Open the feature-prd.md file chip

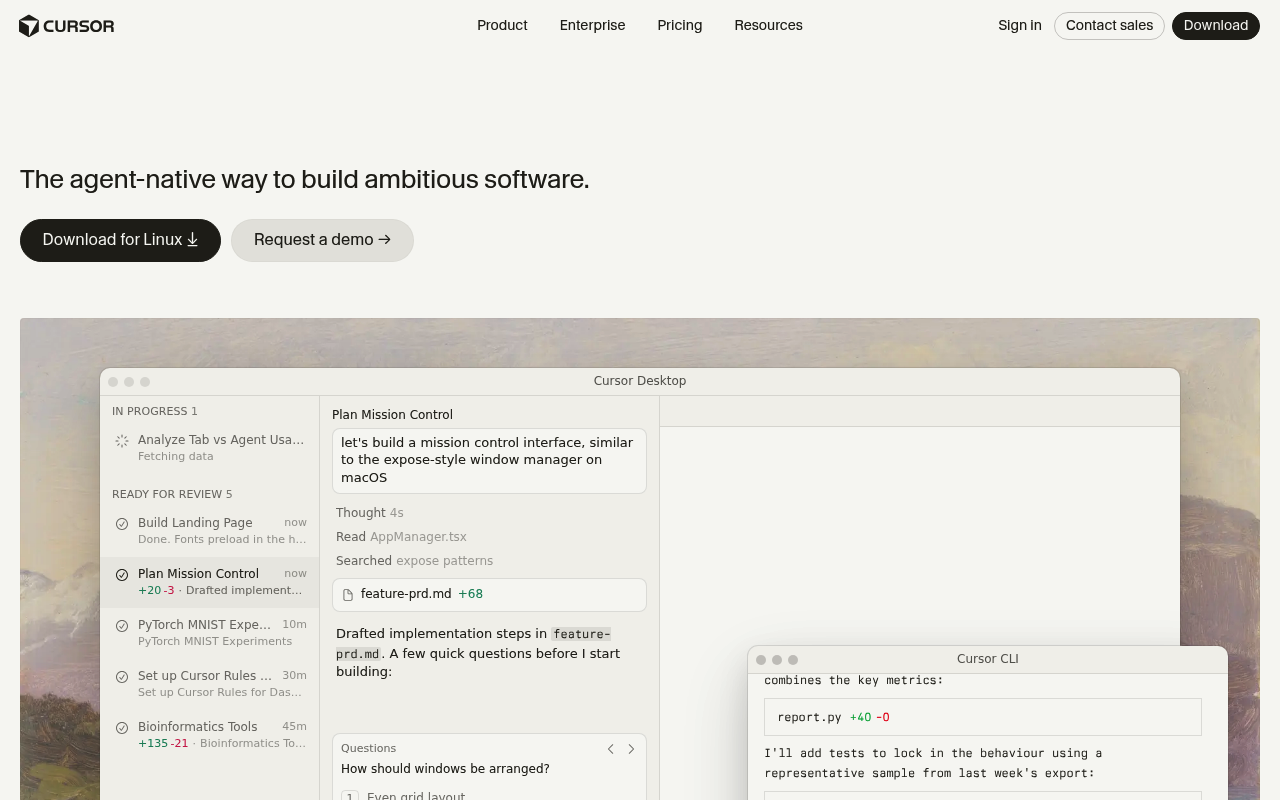tap(489, 595)
